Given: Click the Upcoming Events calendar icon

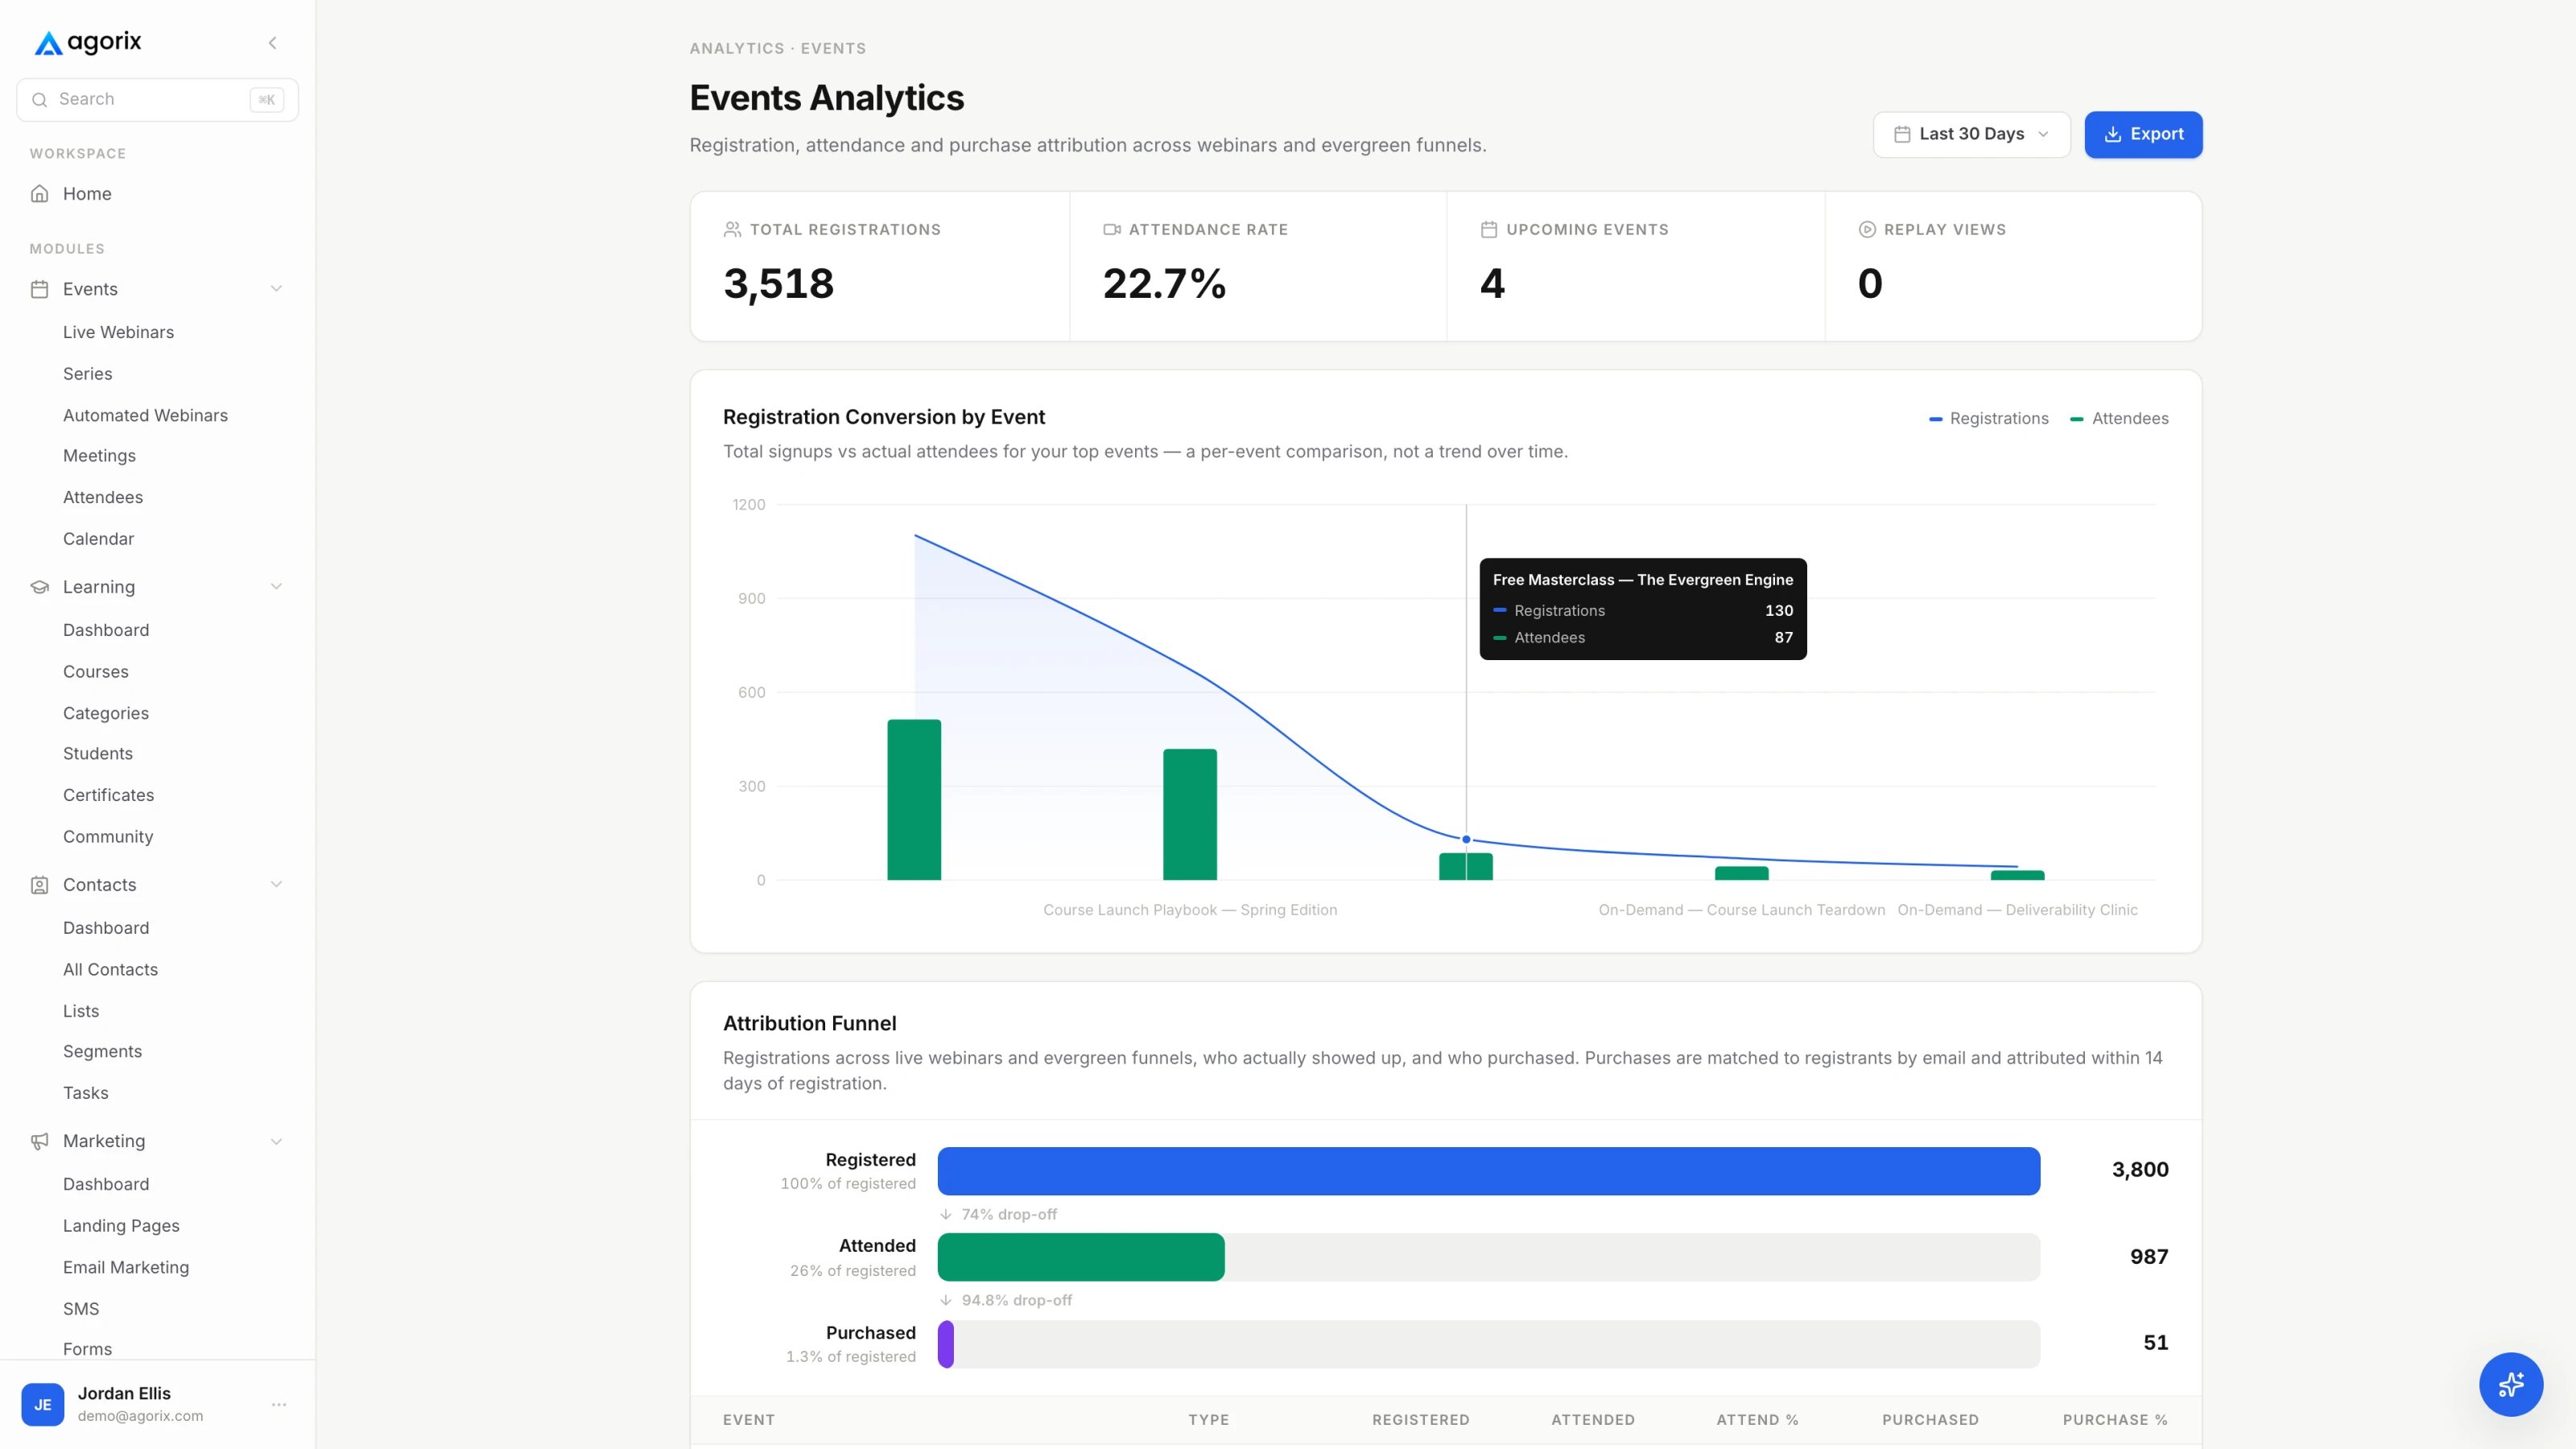Looking at the screenshot, I should (x=1489, y=230).
